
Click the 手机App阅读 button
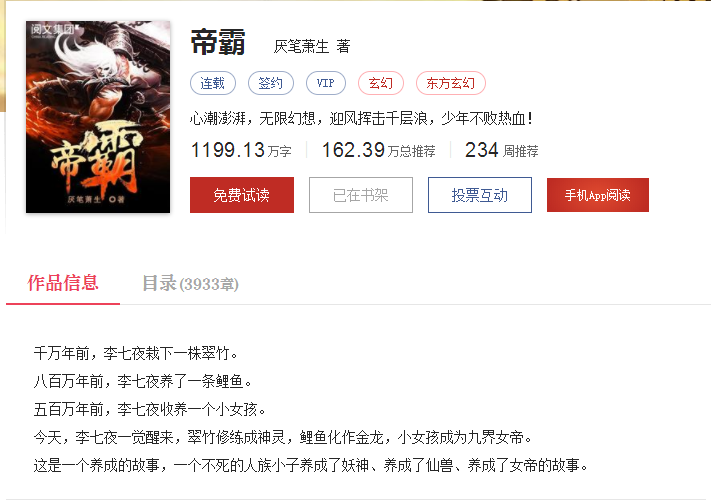click(598, 195)
